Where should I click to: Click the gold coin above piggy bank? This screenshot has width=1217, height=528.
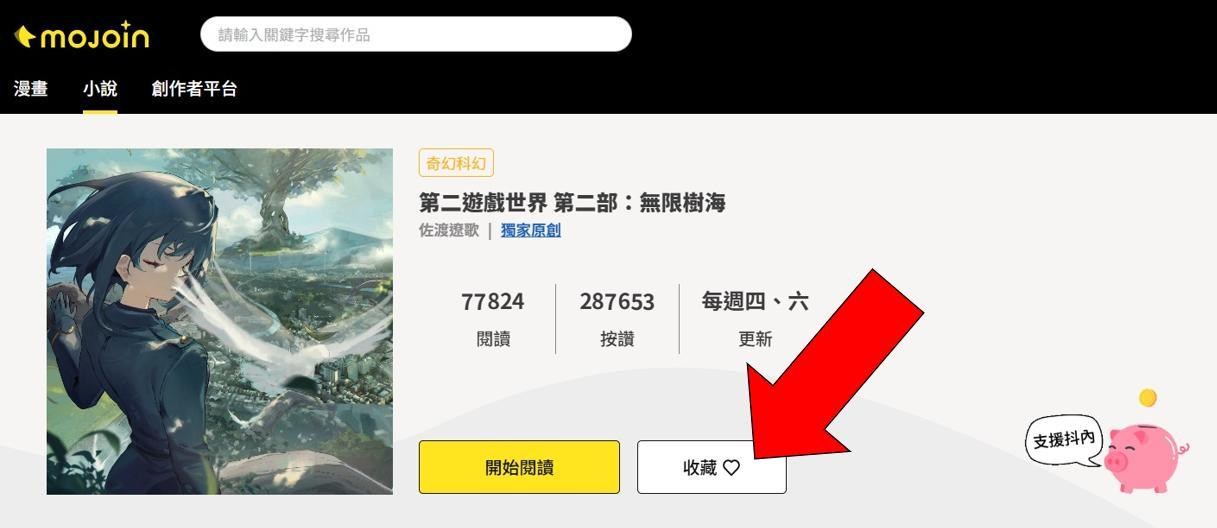pyautogui.click(x=1148, y=398)
